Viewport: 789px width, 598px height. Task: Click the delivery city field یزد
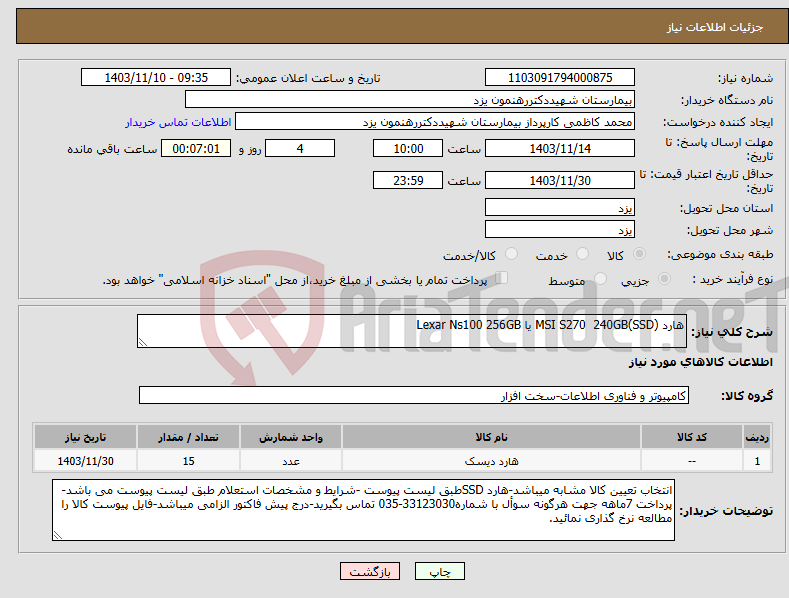(560, 230)
